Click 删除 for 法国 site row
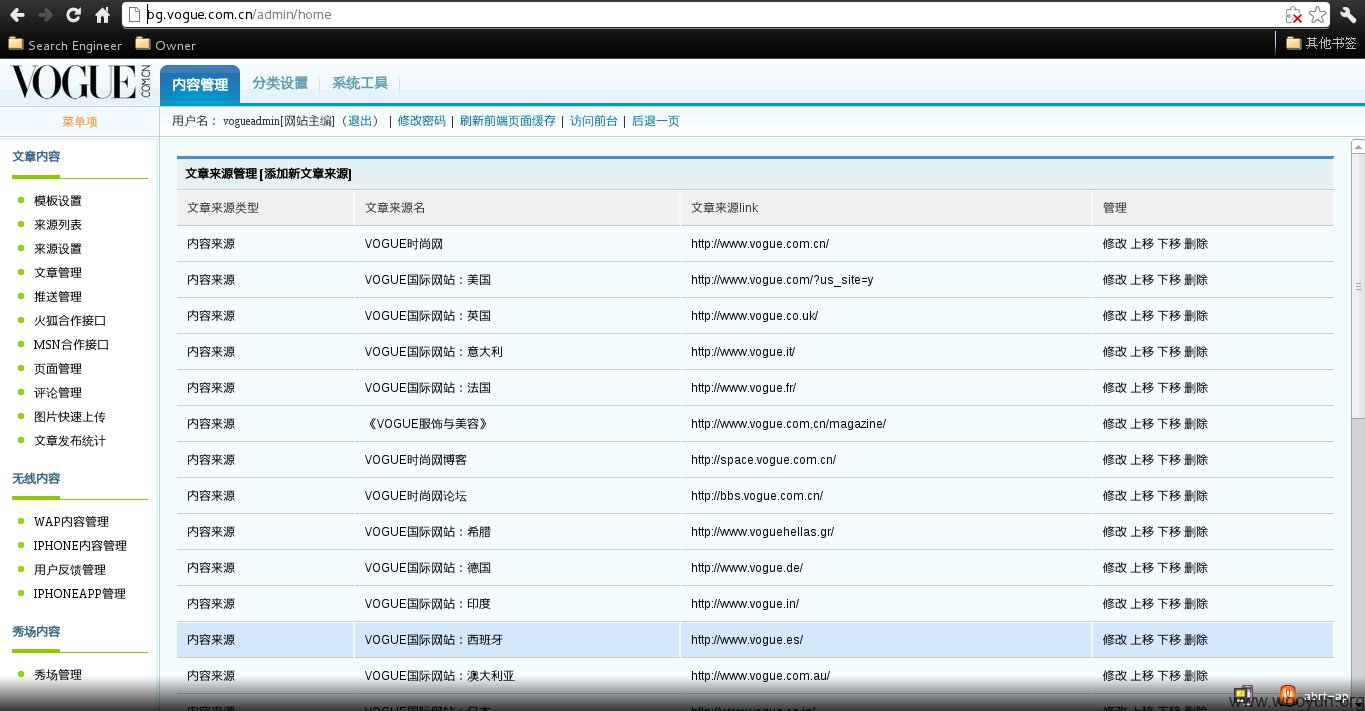This screenshot has width=1365, height=711. 1196,388
